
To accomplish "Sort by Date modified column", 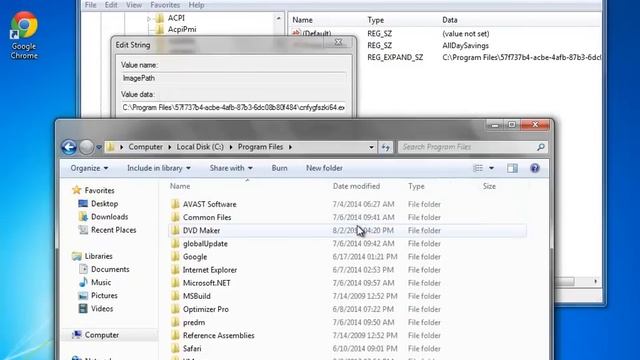I will click(356, 186).
